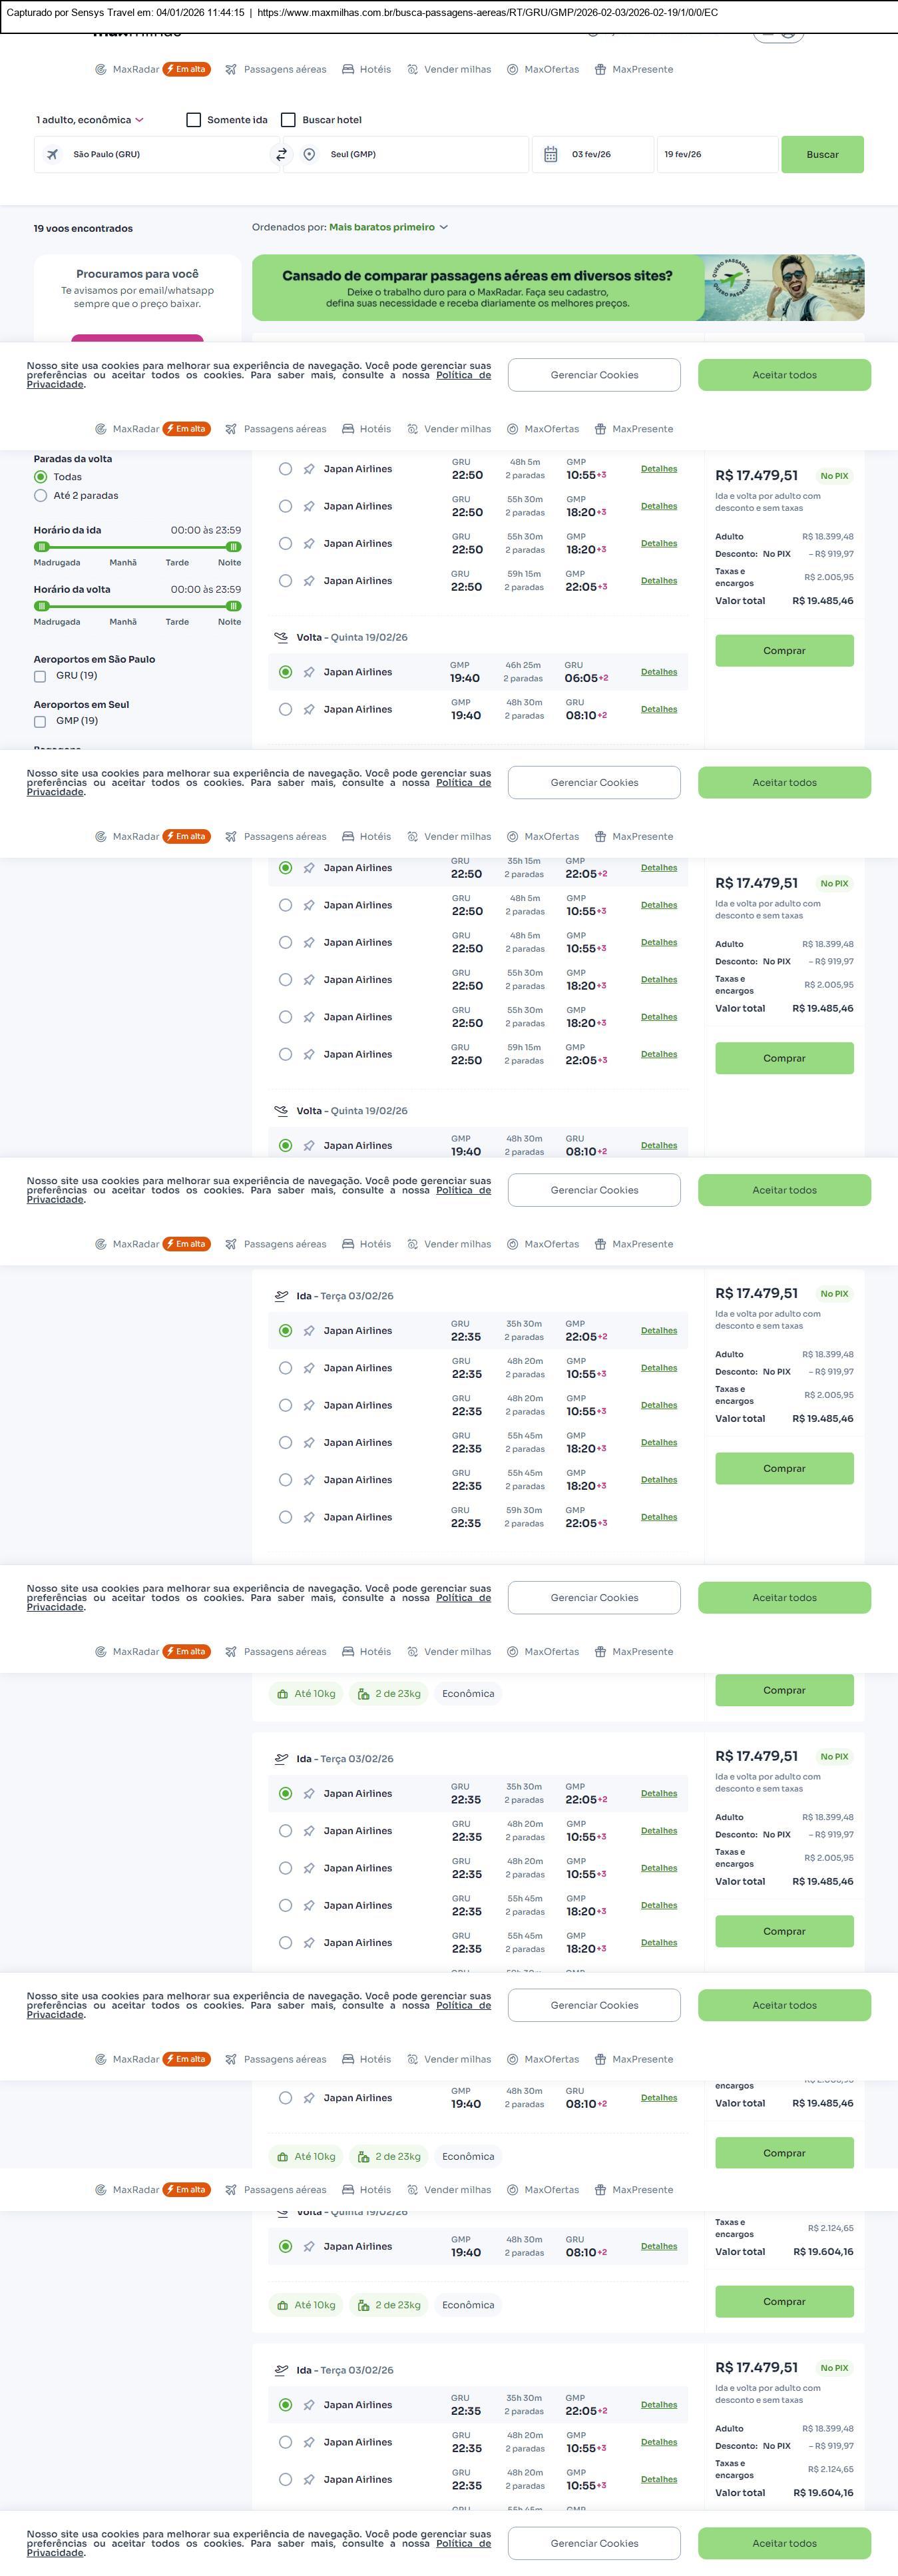Open the 1 adulto, econômica passenger dropdown

click(x=90, y=120)
